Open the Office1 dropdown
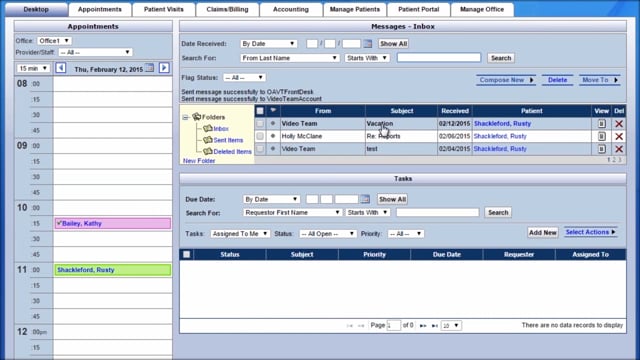Screen dimensions: 640x360 coord(54,41)
